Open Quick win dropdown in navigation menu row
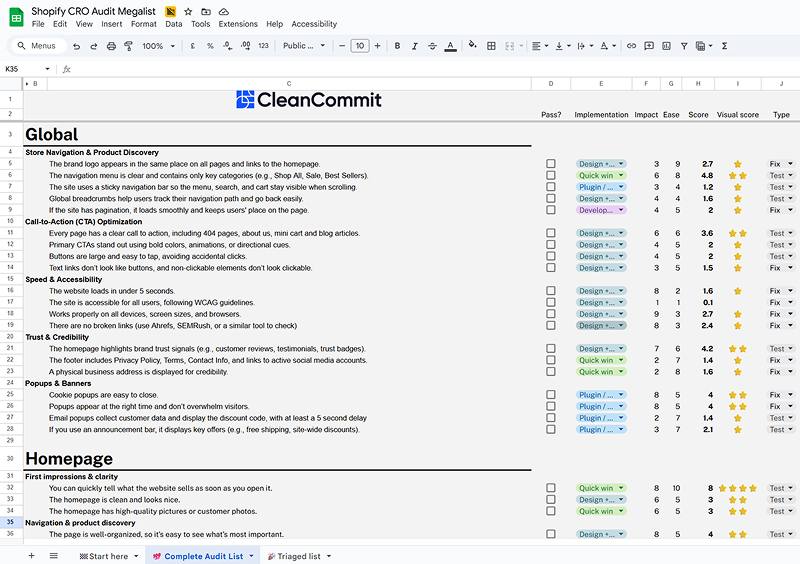The height and width of the screenshot is (564, 800). (x=600, y=175)
